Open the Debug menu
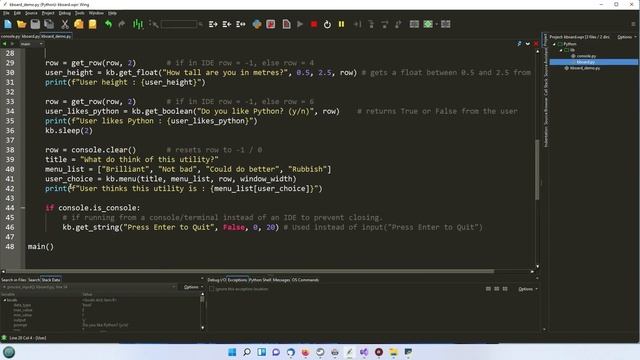This screenshot has height=360, width=640. 64,13
